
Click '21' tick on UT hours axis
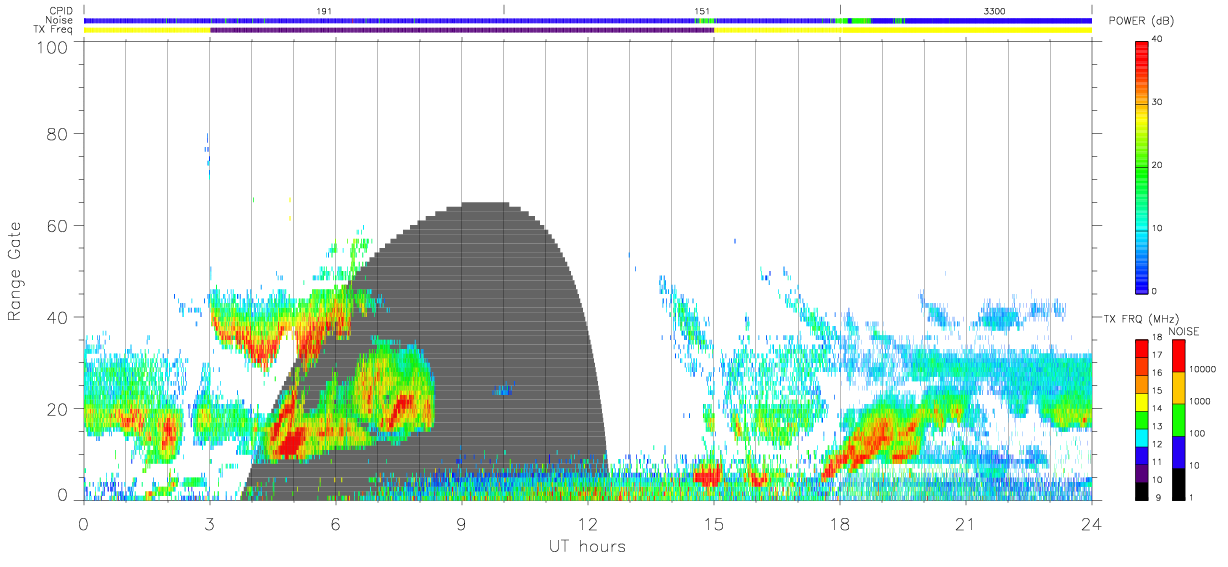click(x=966, y=523)
